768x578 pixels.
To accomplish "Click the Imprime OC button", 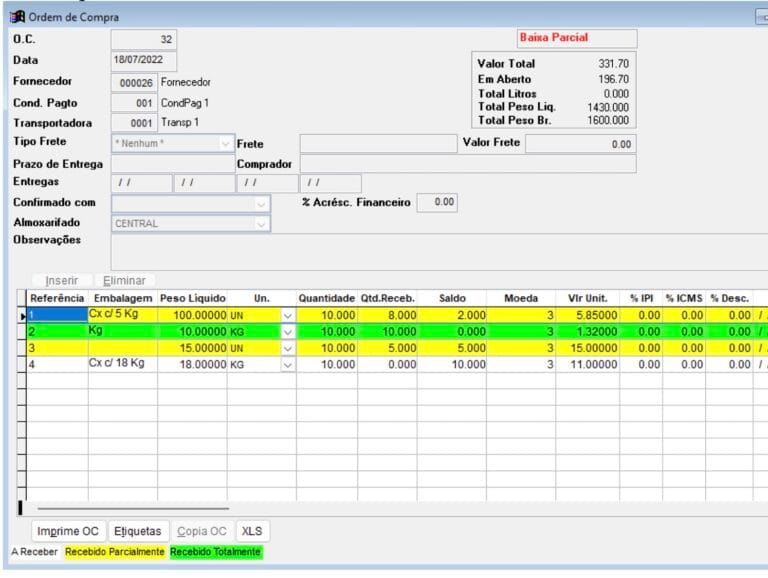I will (68, 531).
